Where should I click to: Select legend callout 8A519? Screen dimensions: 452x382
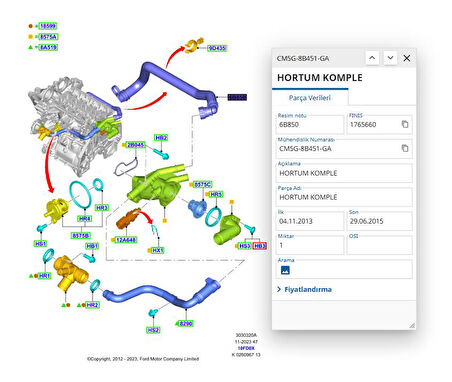click(x=48, y=47)
